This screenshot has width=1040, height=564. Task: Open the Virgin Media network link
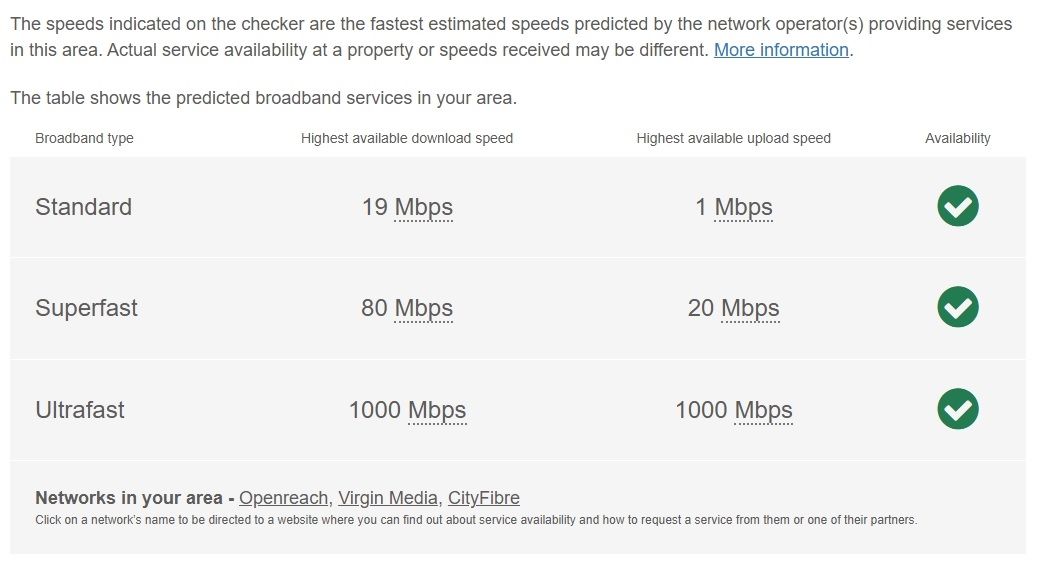(x=388, y=498)
